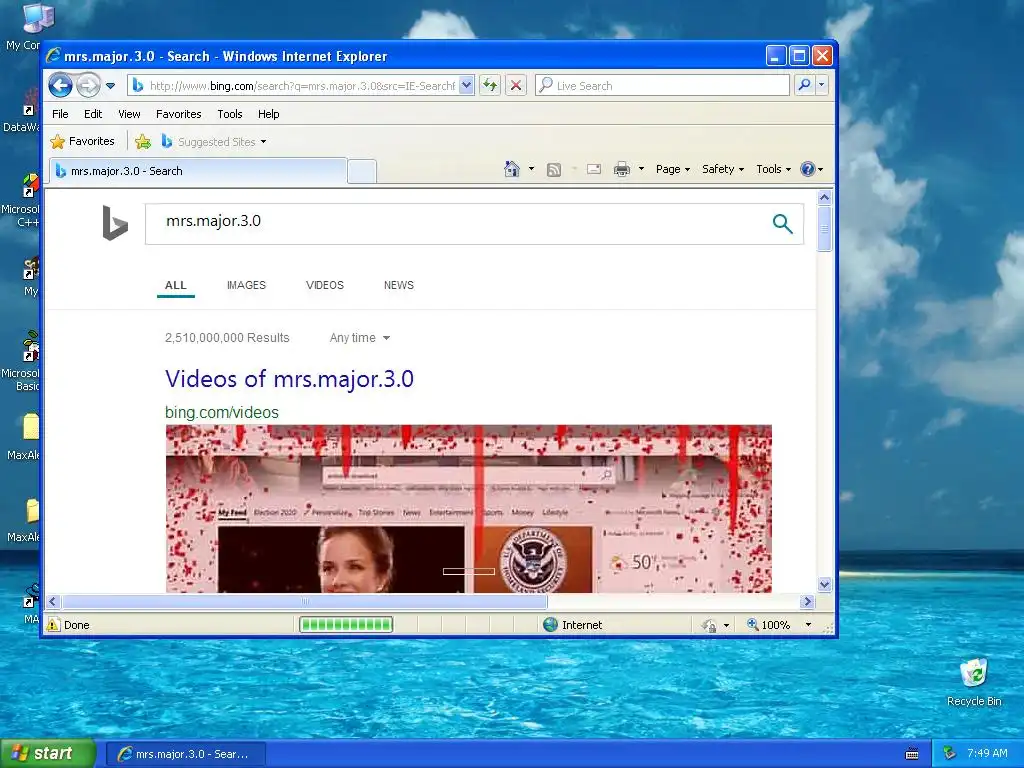Go to Home page icon
This screenshot has width=1024, height=768.
pyautogui.click(x=511, y=169)
